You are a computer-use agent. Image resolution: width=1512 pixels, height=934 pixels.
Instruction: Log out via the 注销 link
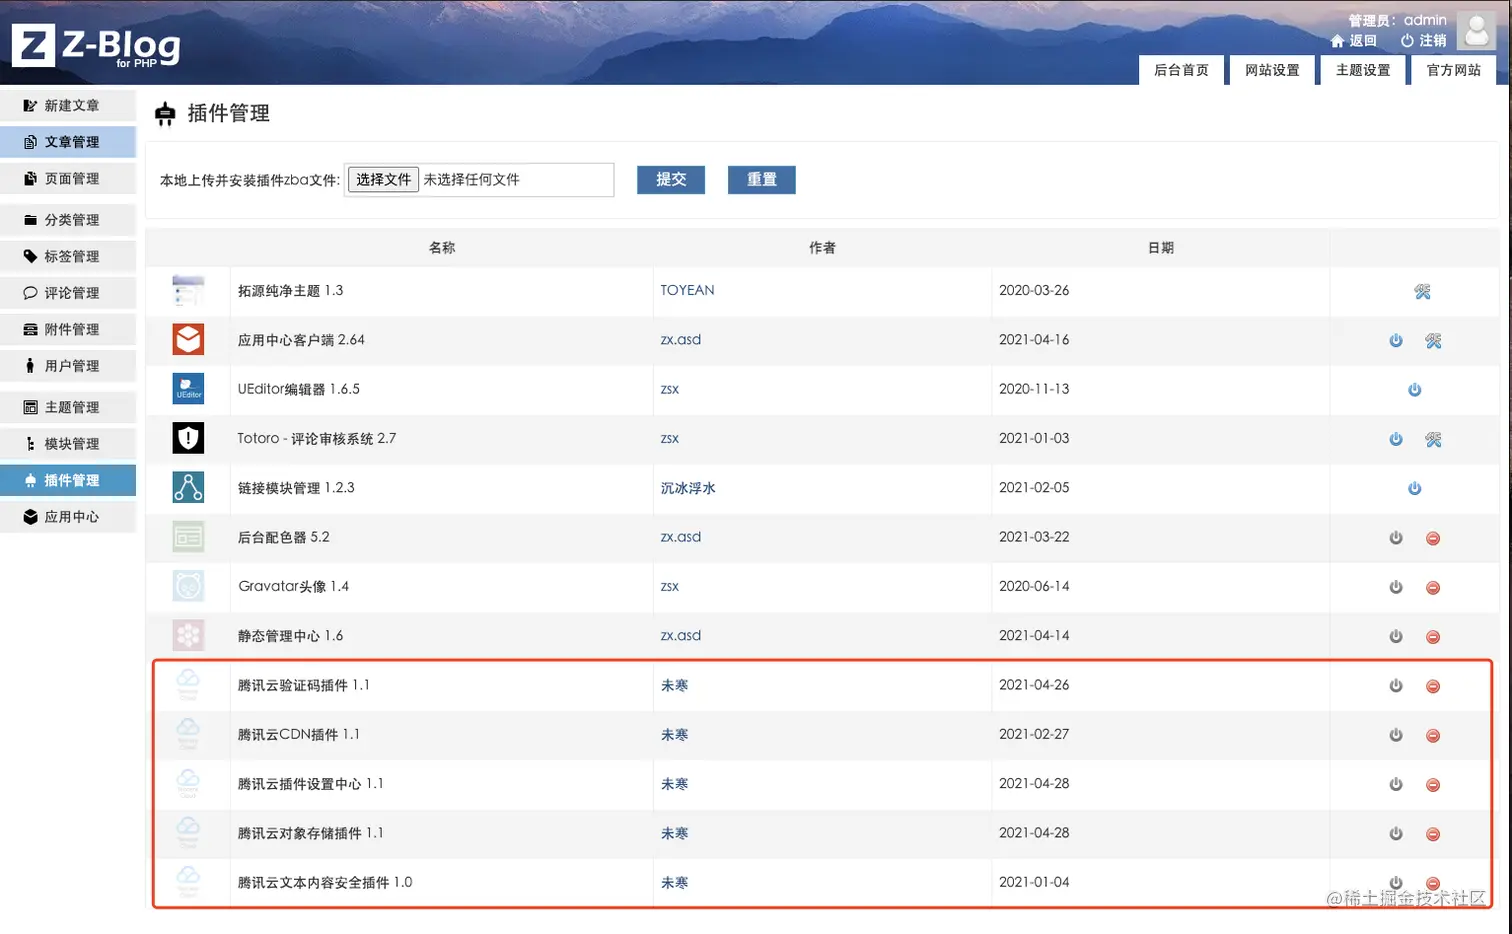1424,41
